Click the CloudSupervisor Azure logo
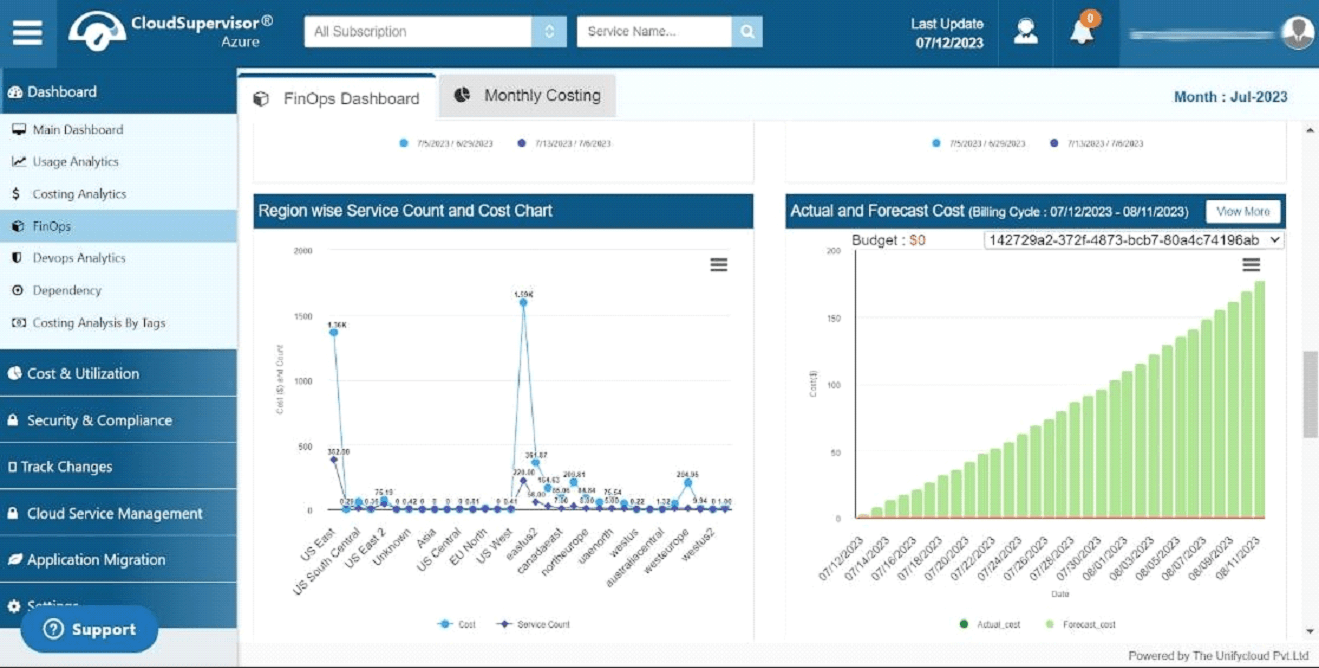The width and height of the screenshot is (1319, 668). pyautogui.click(x=171, y=31)
